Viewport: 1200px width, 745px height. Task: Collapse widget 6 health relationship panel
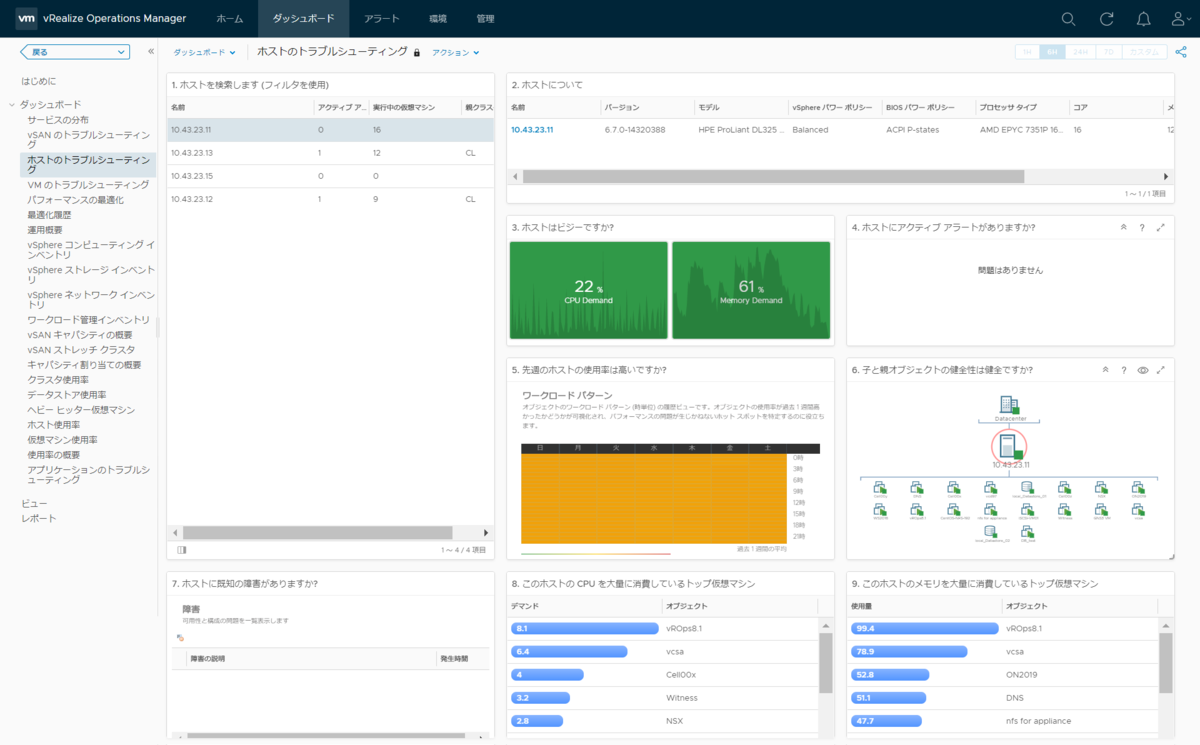click(x=1106, y=369)
